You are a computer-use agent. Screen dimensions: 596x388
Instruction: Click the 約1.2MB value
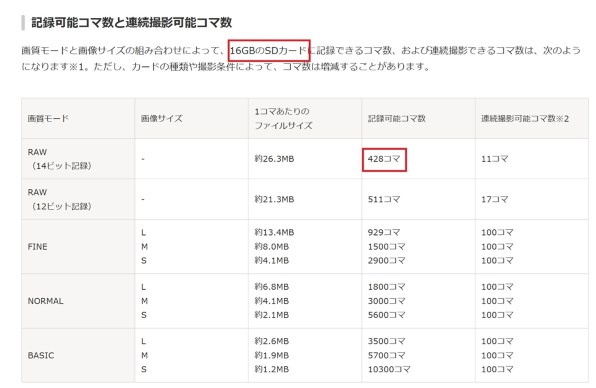(x=271, y=369)
